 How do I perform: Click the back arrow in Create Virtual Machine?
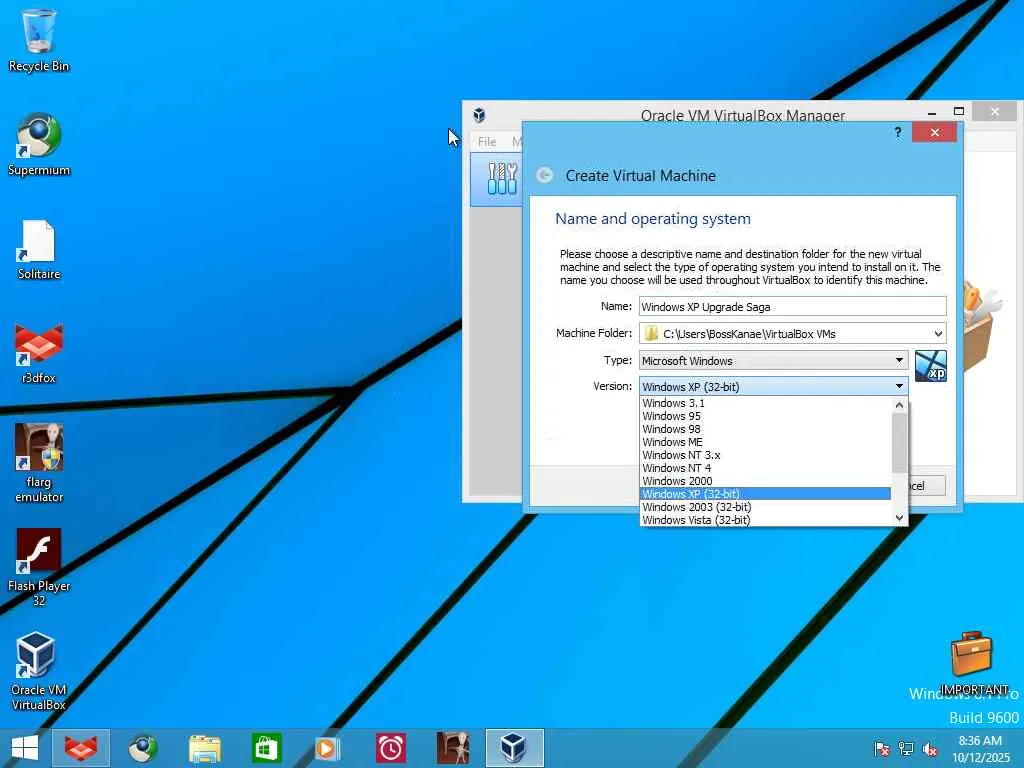point(545,175)
